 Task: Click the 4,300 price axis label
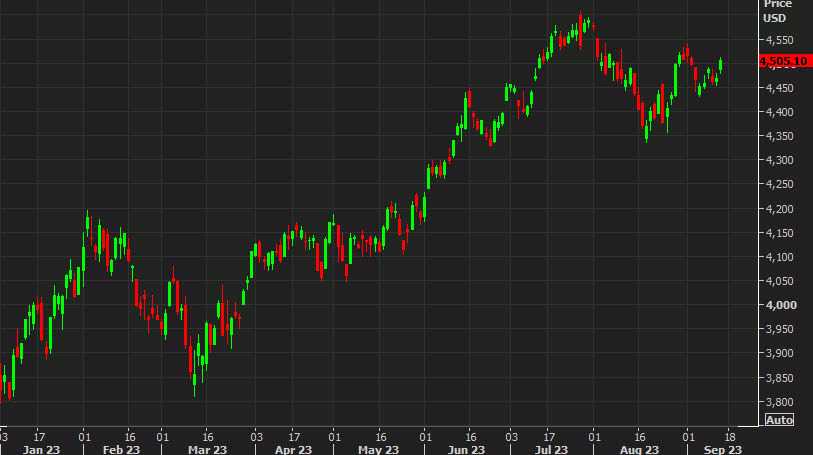pyautogui.click(x=779, y=160)
